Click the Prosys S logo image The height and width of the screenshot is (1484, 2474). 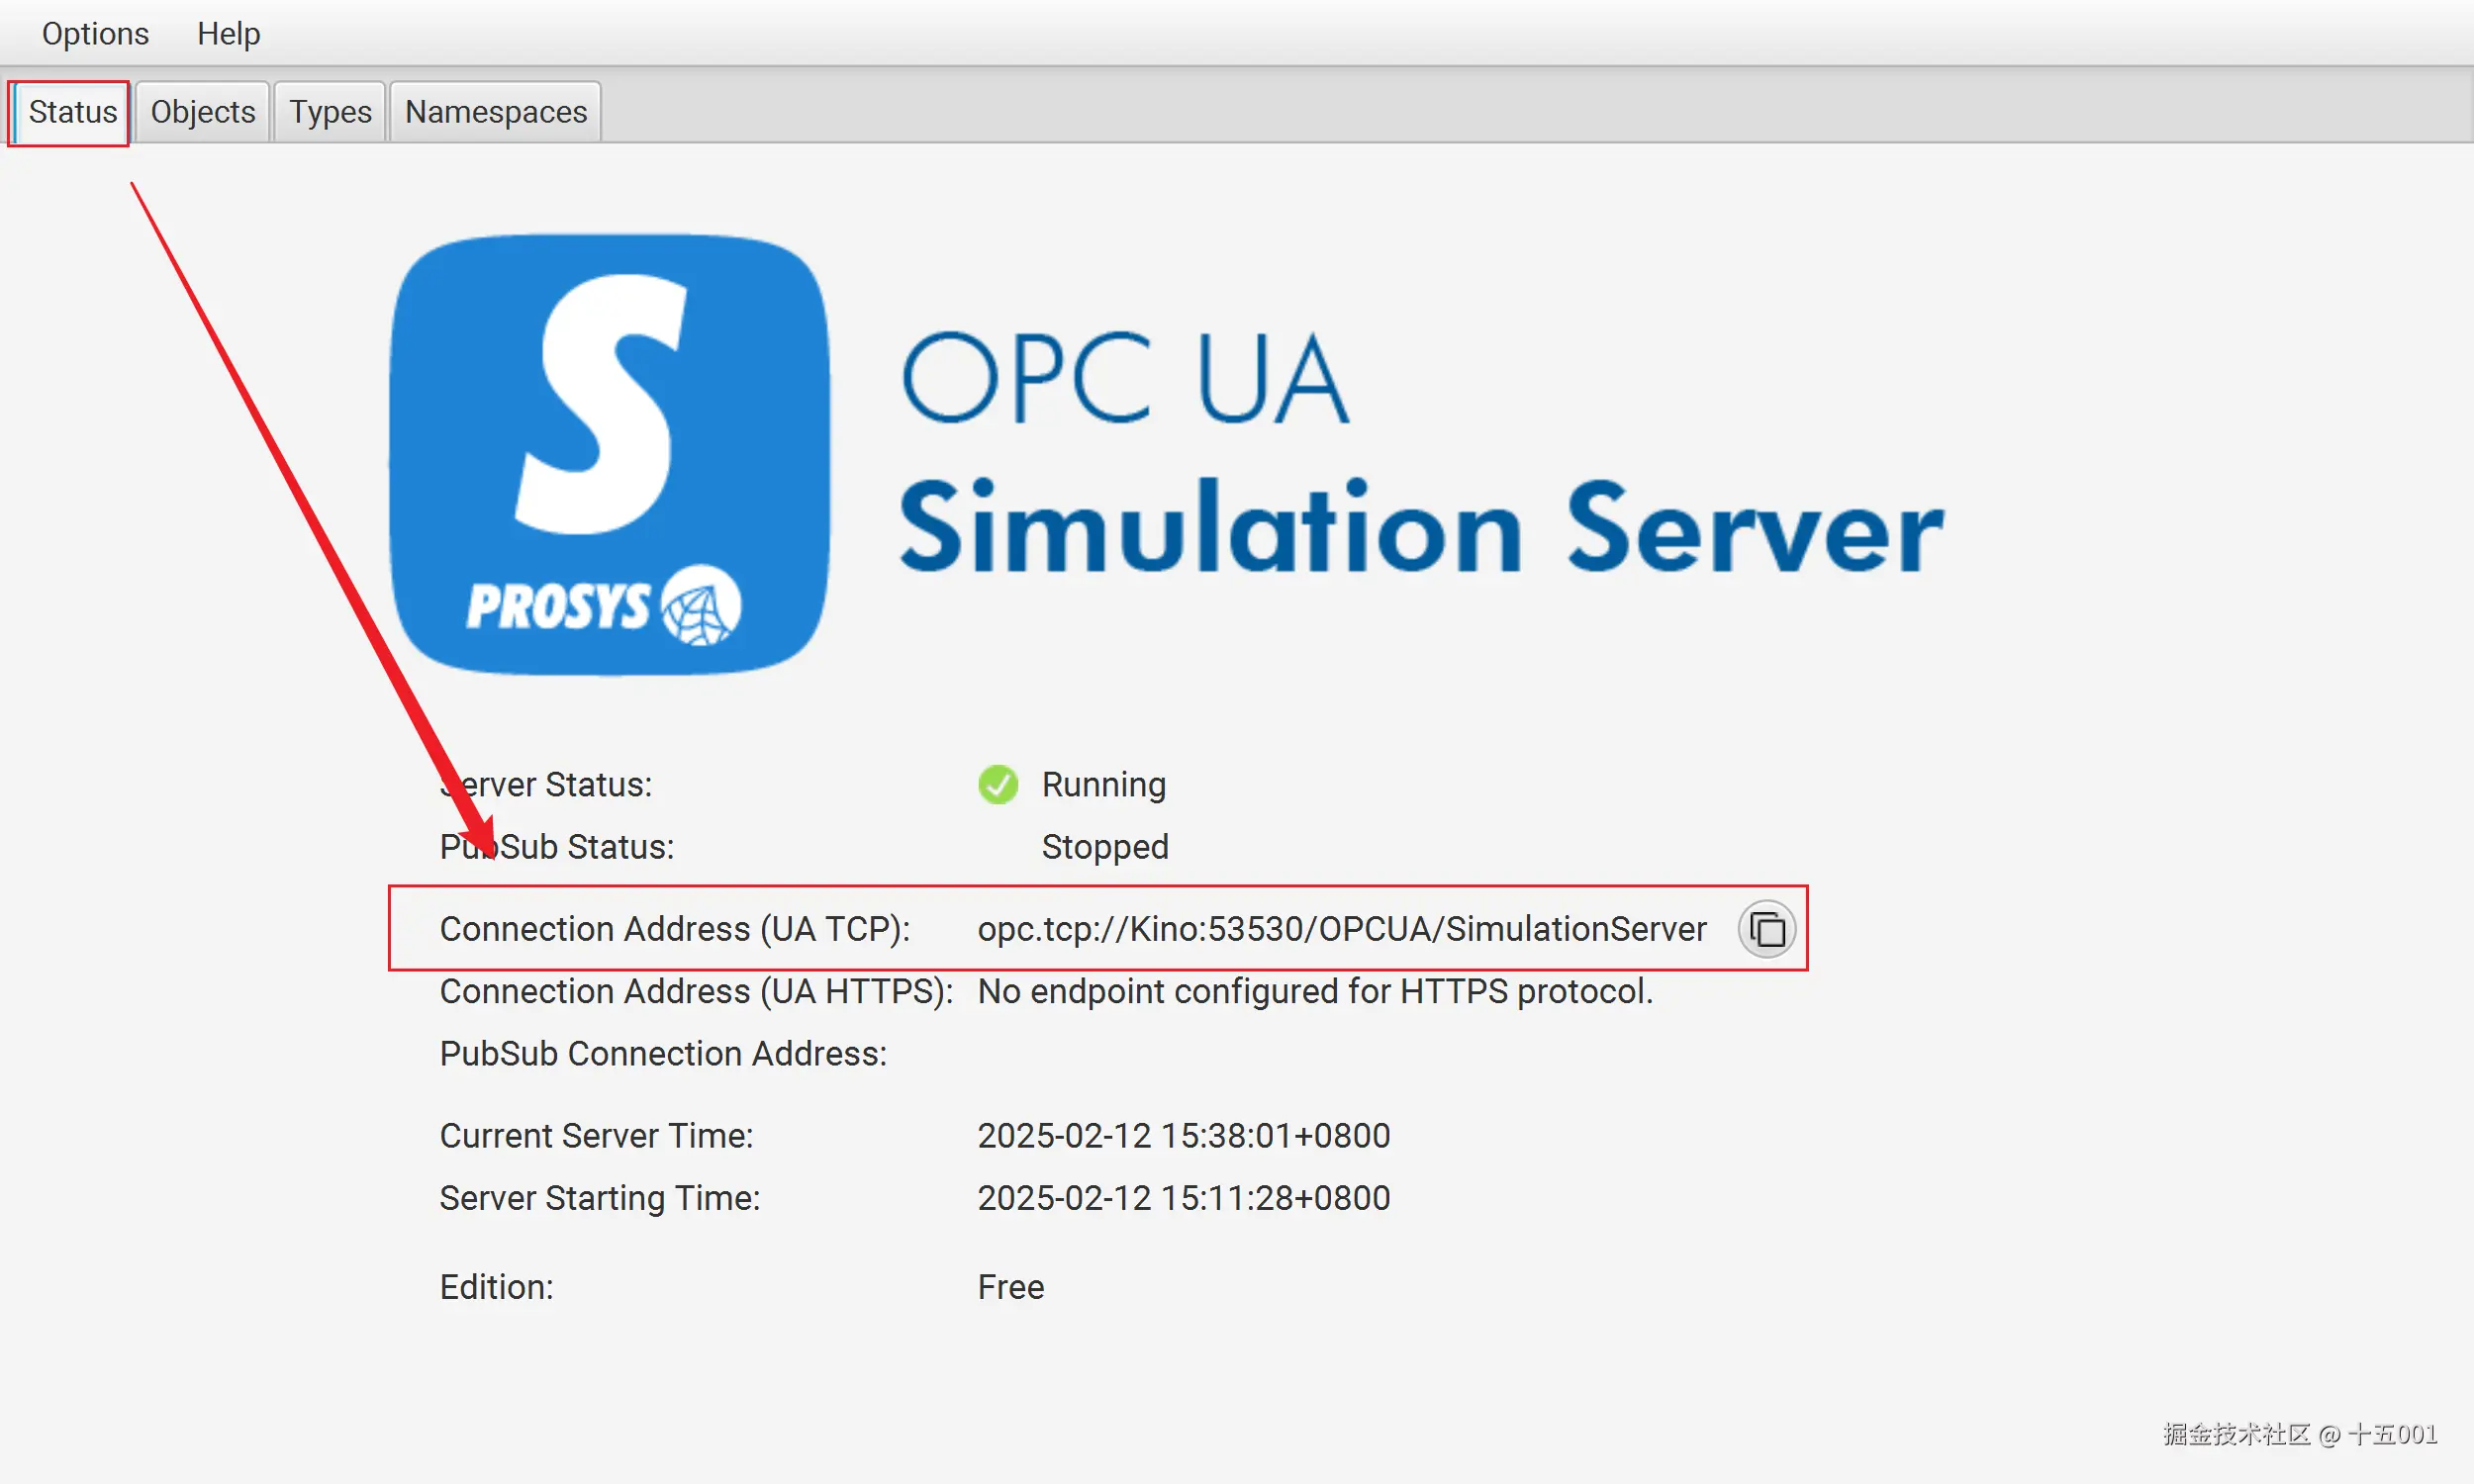click(609, 454)
